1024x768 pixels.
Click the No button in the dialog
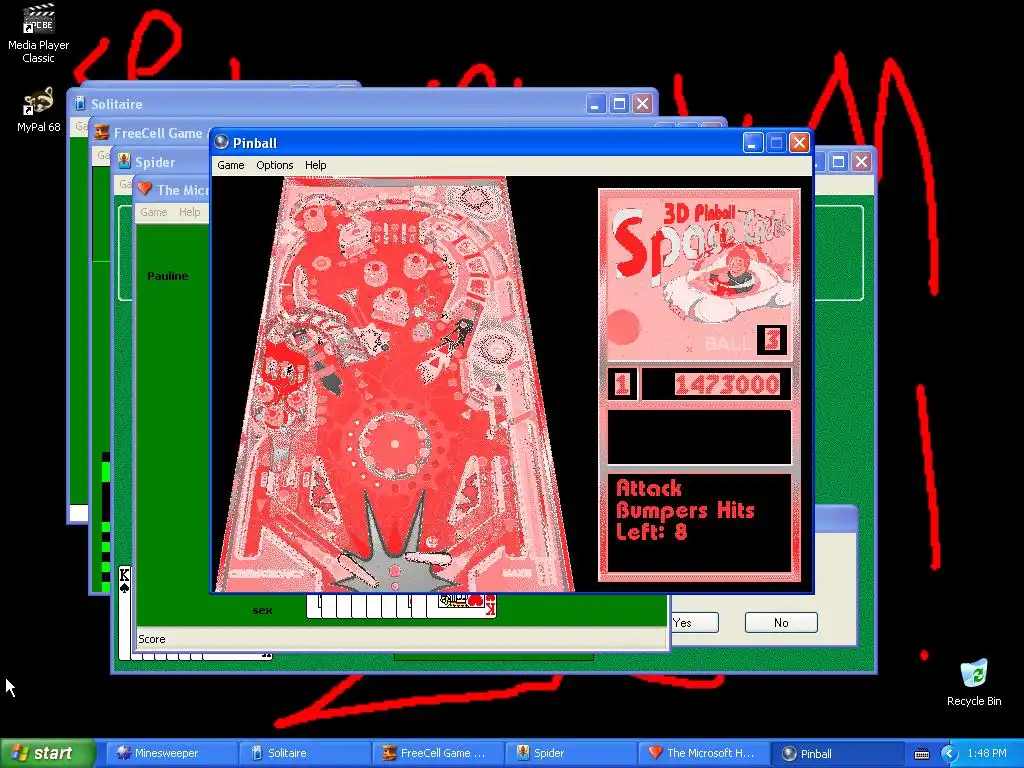coord(781,622)
